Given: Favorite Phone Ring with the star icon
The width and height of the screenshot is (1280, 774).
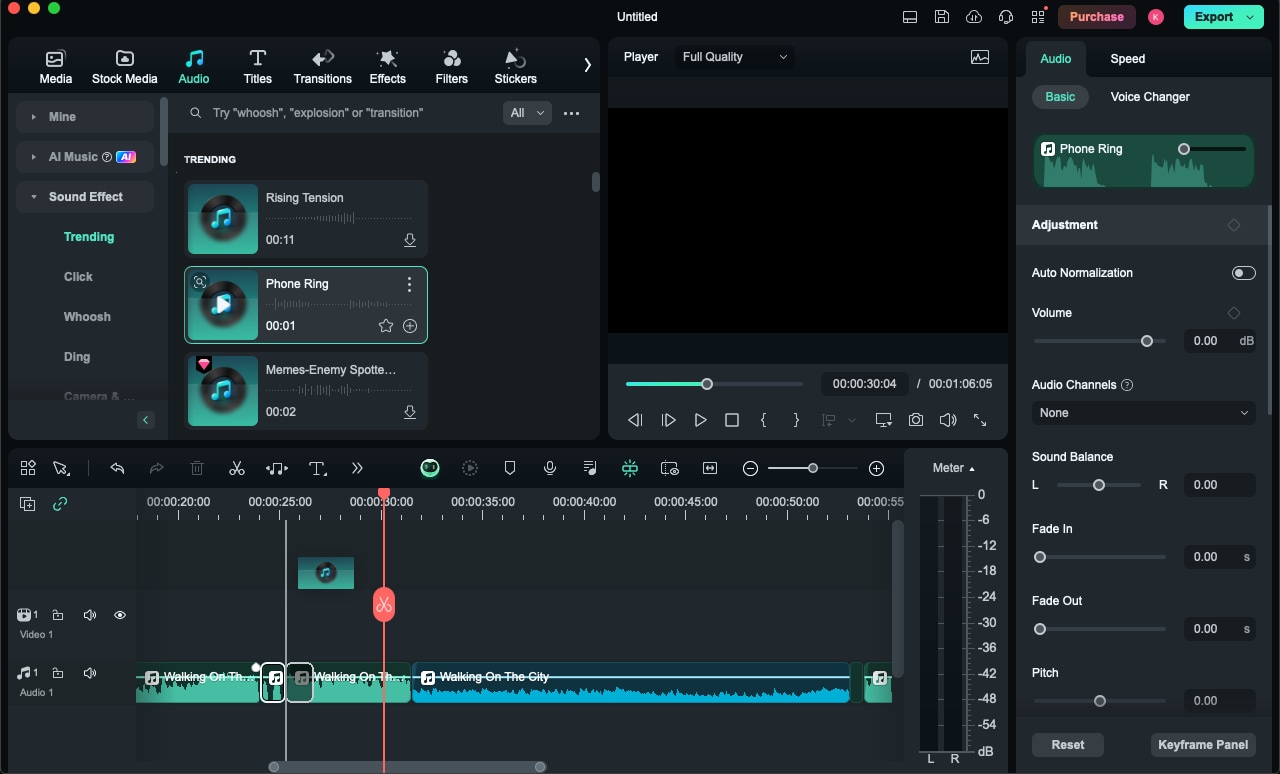Looking at the screenshot, I should click(386, 326).
